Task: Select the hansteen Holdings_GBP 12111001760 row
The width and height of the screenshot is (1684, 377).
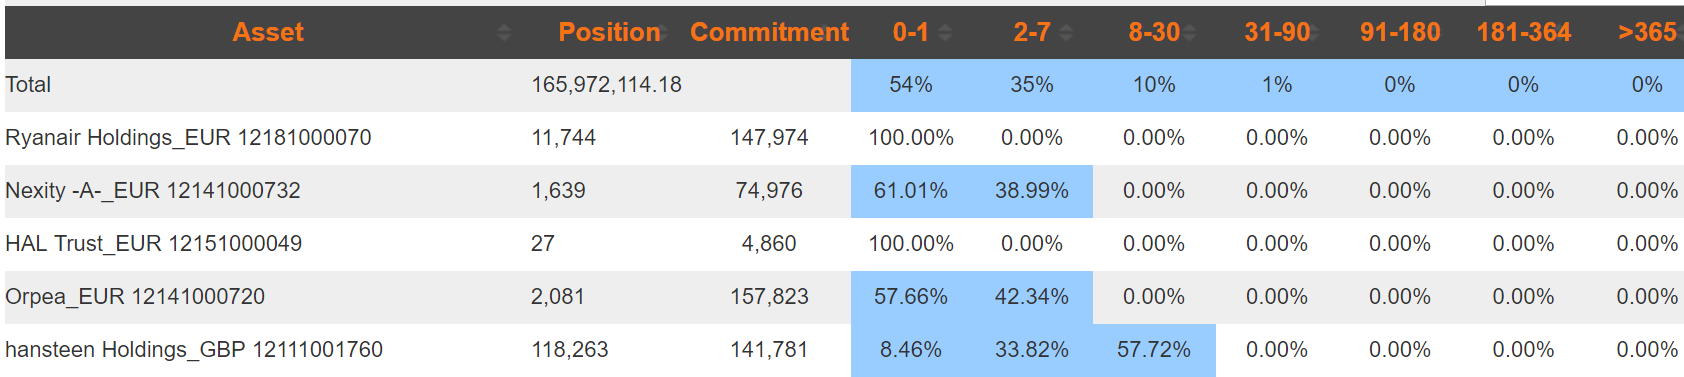Action: click(844, 350)
